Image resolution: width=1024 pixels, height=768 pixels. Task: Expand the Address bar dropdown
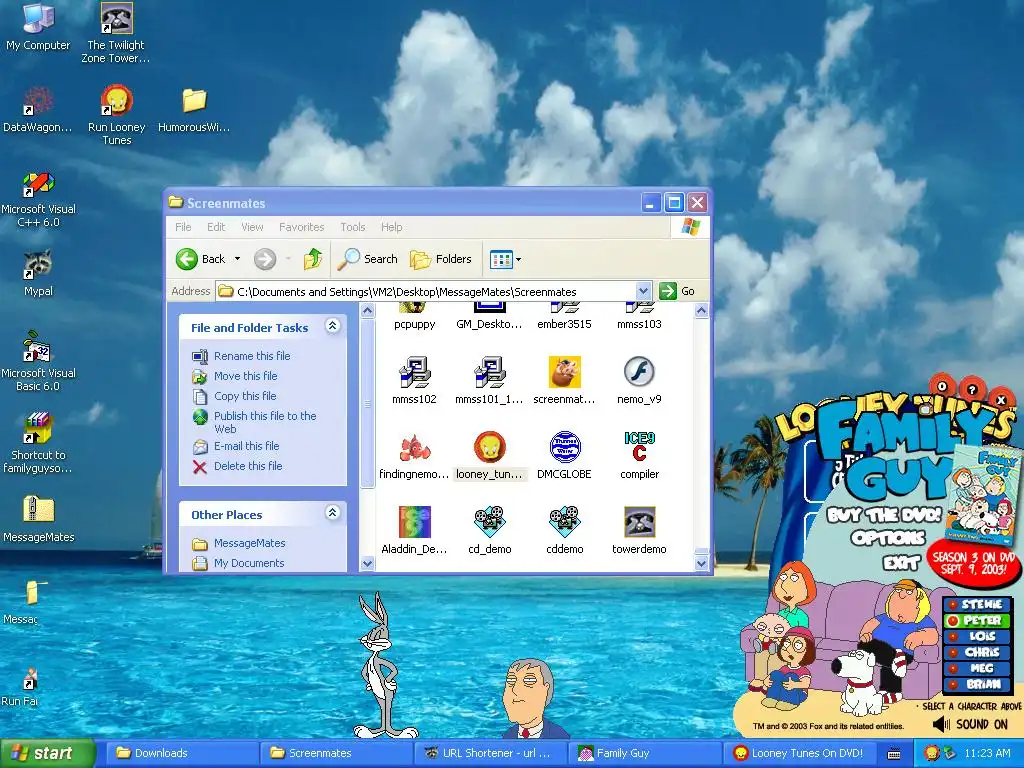643,291
